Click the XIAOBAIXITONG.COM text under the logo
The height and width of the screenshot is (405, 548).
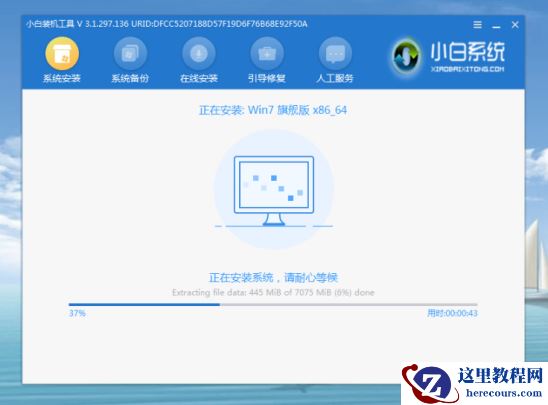[467, 69]
